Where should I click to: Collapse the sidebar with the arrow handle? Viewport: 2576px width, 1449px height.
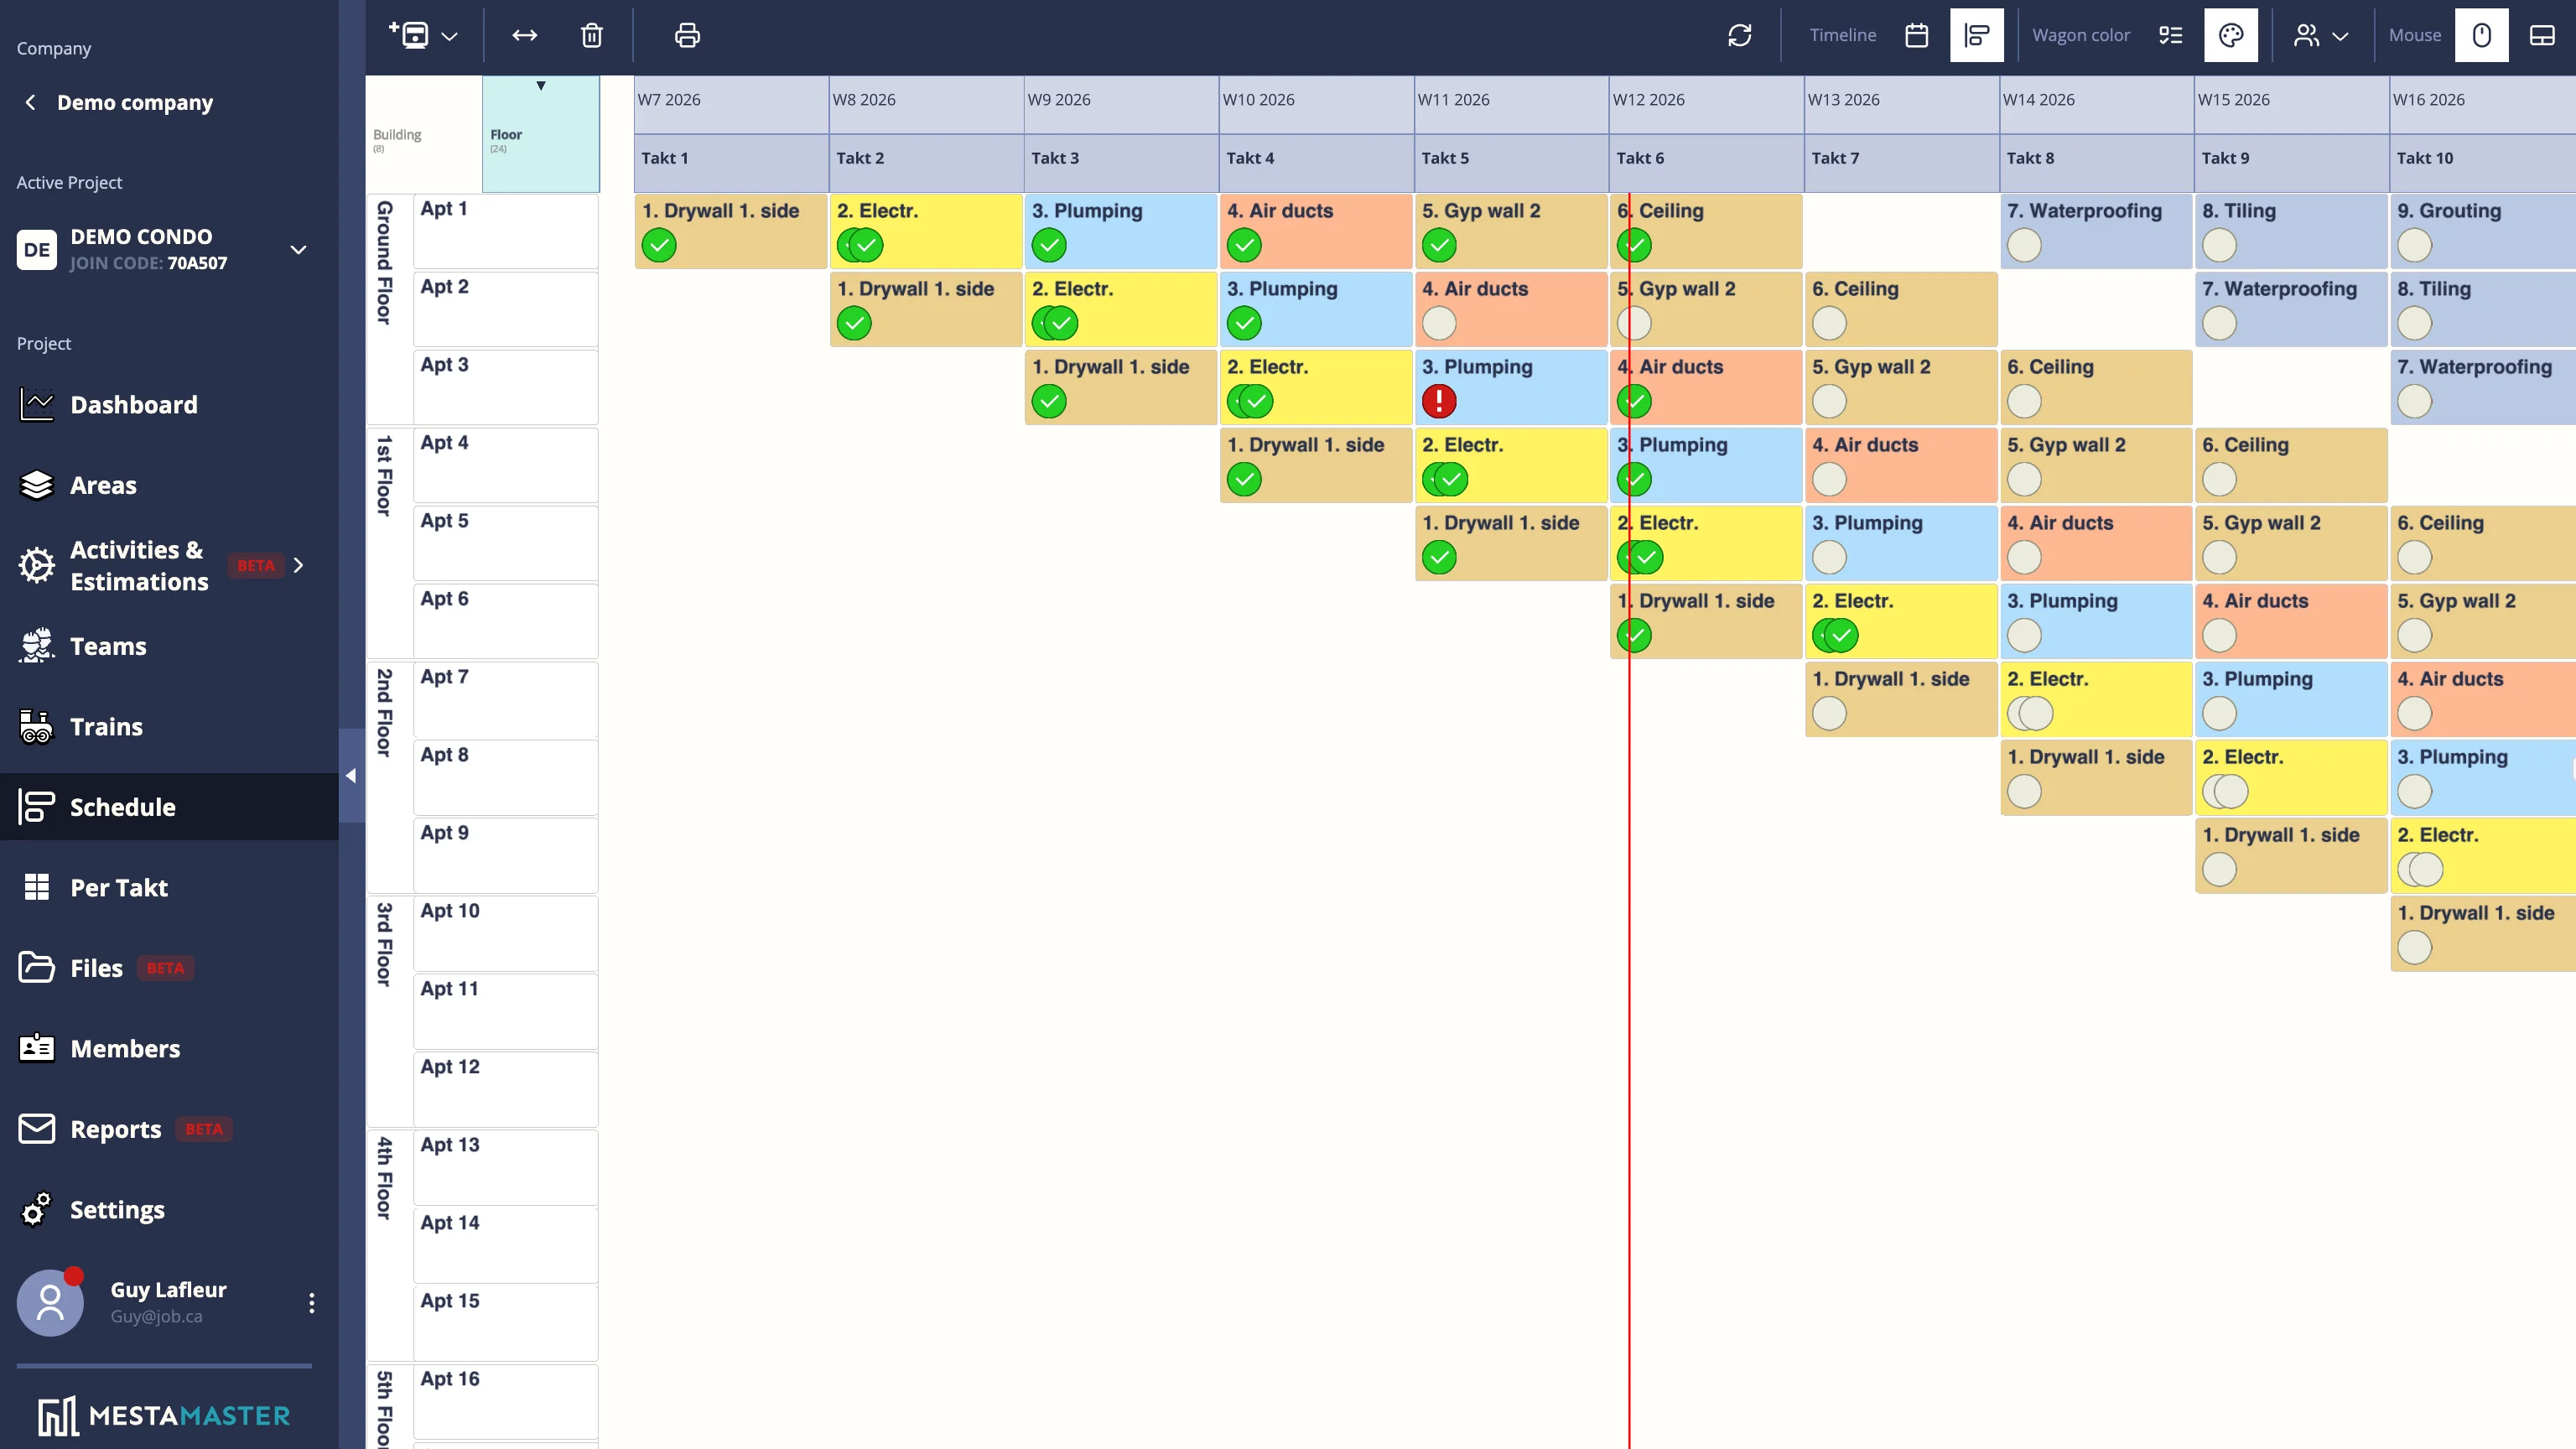click(351, 776)
